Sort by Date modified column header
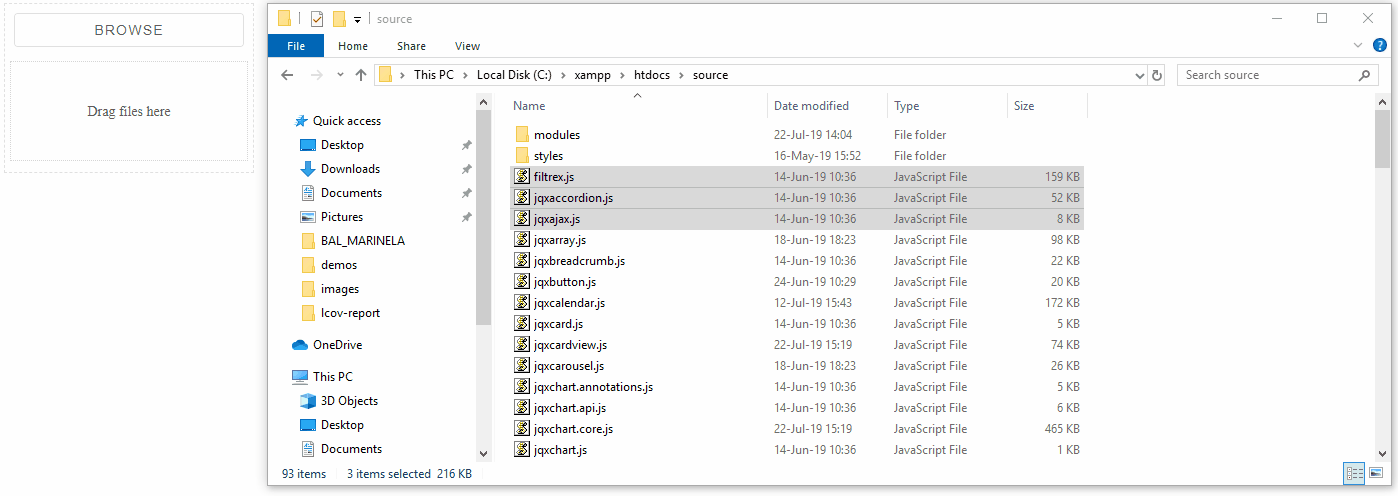Screen dimensions: 1398x496 828,106
